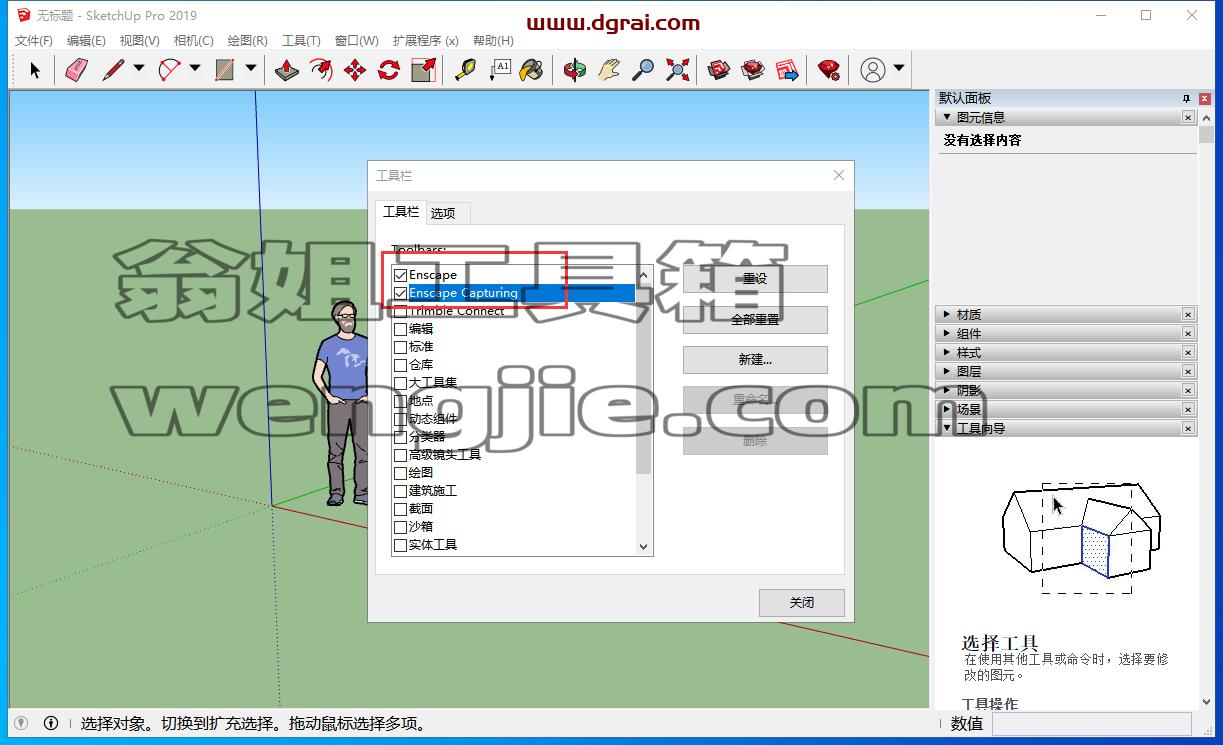The image size is (1223, 745).
Task: Open the Extension Warehouse
Action: coord(753,70)
